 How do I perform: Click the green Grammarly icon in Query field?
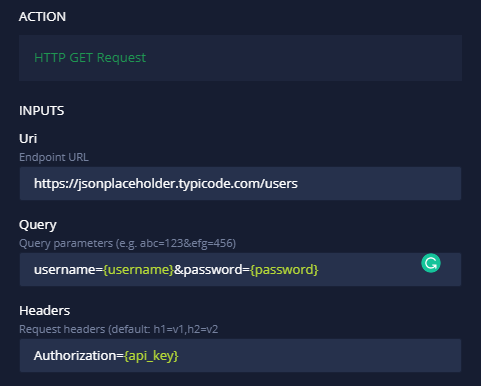pyautogui.click(x=431, y=263)
